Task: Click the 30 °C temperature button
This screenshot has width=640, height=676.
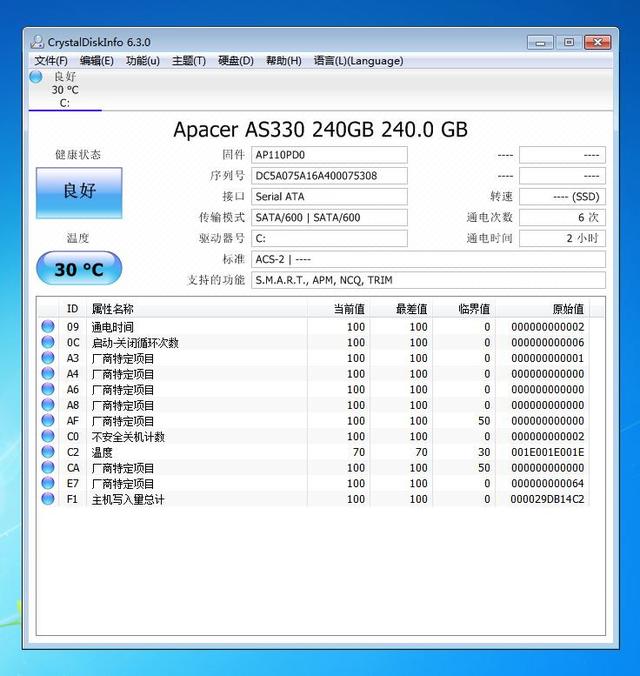Action: pos(79,269)
